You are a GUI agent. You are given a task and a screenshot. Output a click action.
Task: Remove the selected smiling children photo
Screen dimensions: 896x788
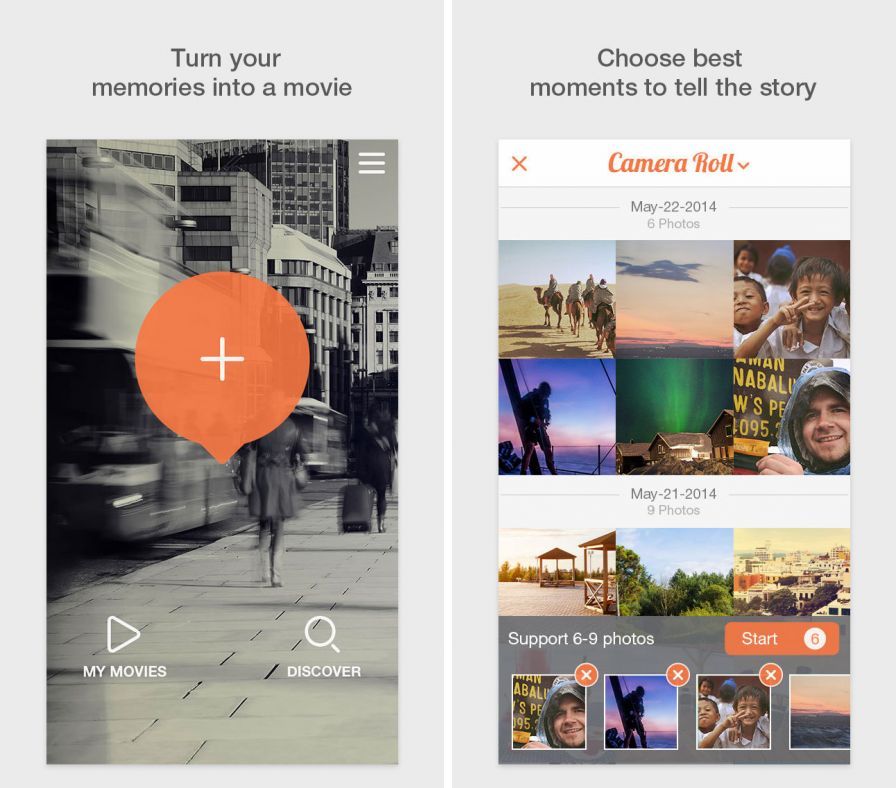770,676
